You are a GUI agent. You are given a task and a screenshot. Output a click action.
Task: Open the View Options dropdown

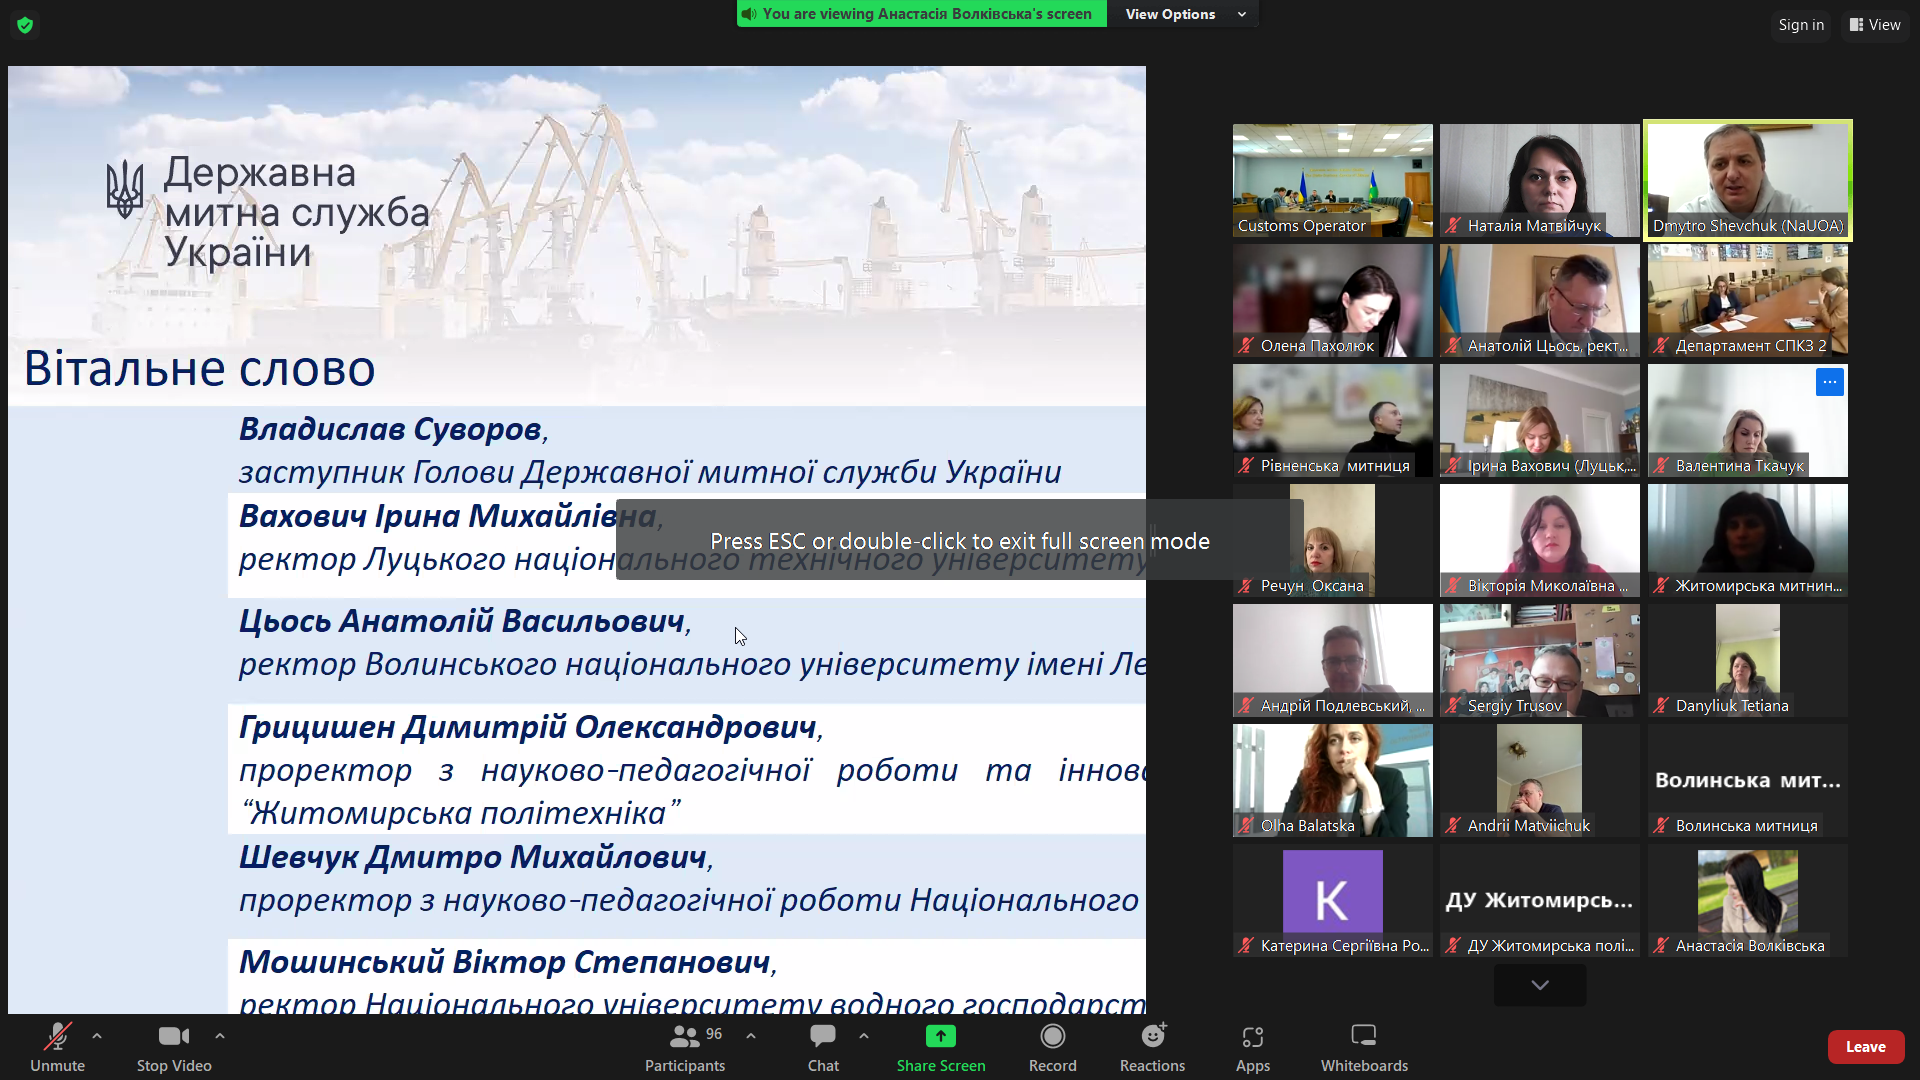click(1183, 14)
